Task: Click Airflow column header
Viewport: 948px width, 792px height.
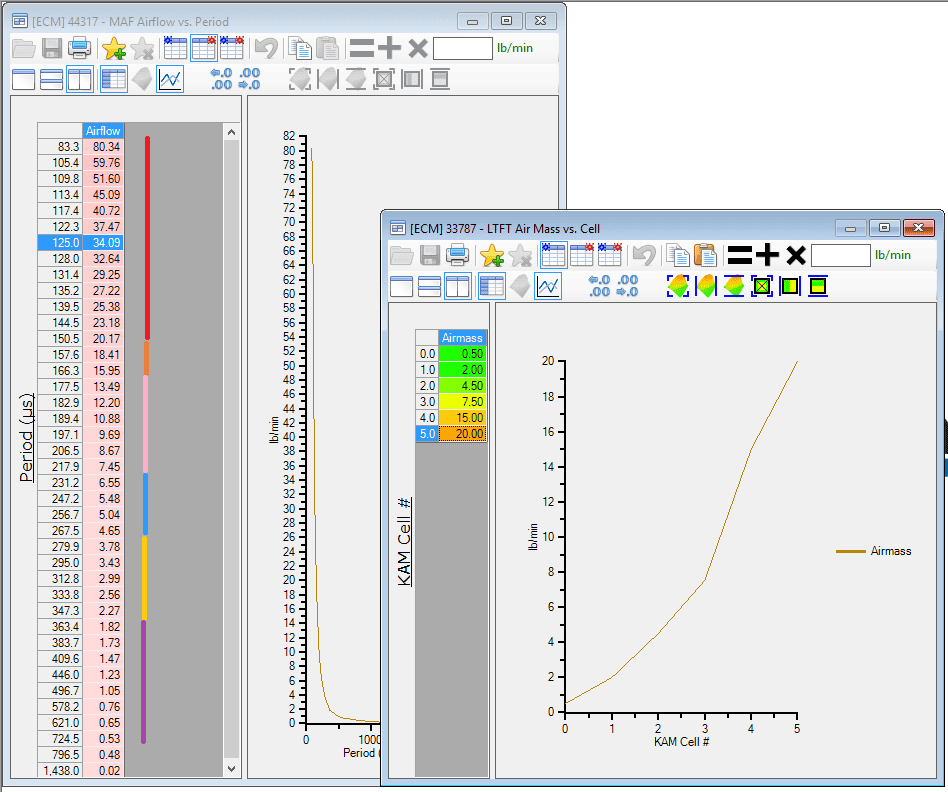Action: (x=103, y=131)
